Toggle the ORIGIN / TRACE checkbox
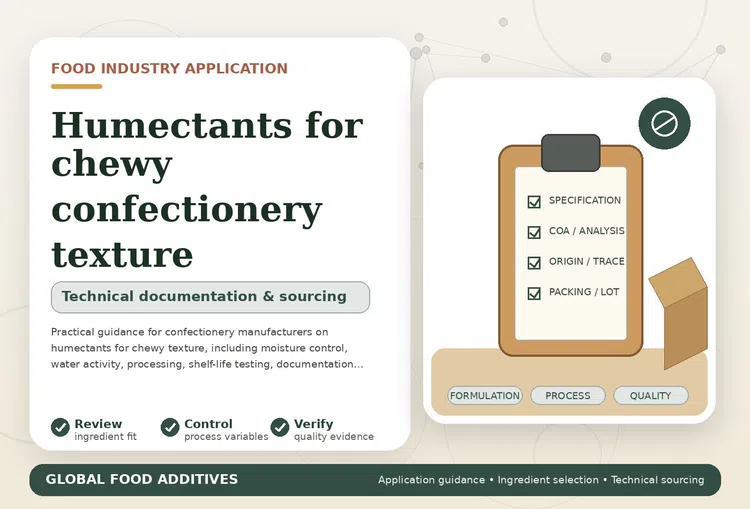750x509 pixels. (x=534, y=263)
